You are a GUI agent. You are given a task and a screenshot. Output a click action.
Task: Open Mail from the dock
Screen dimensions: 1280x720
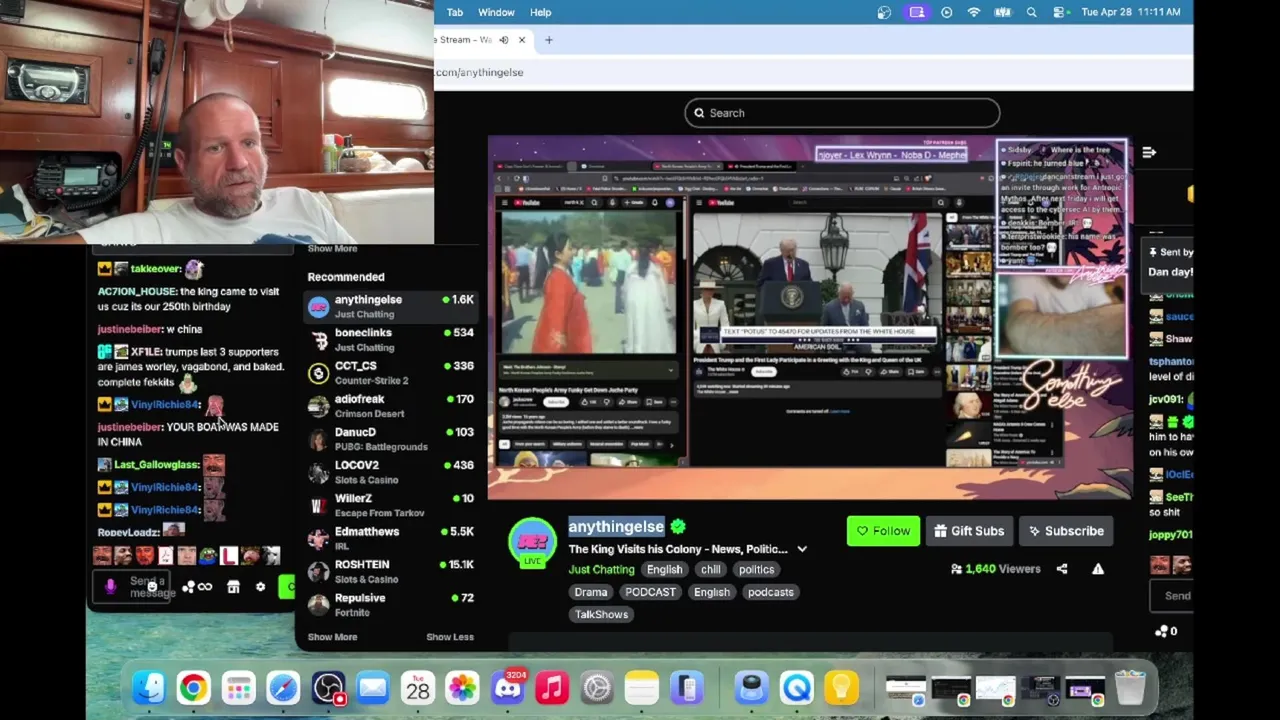(x=373, y=688)
